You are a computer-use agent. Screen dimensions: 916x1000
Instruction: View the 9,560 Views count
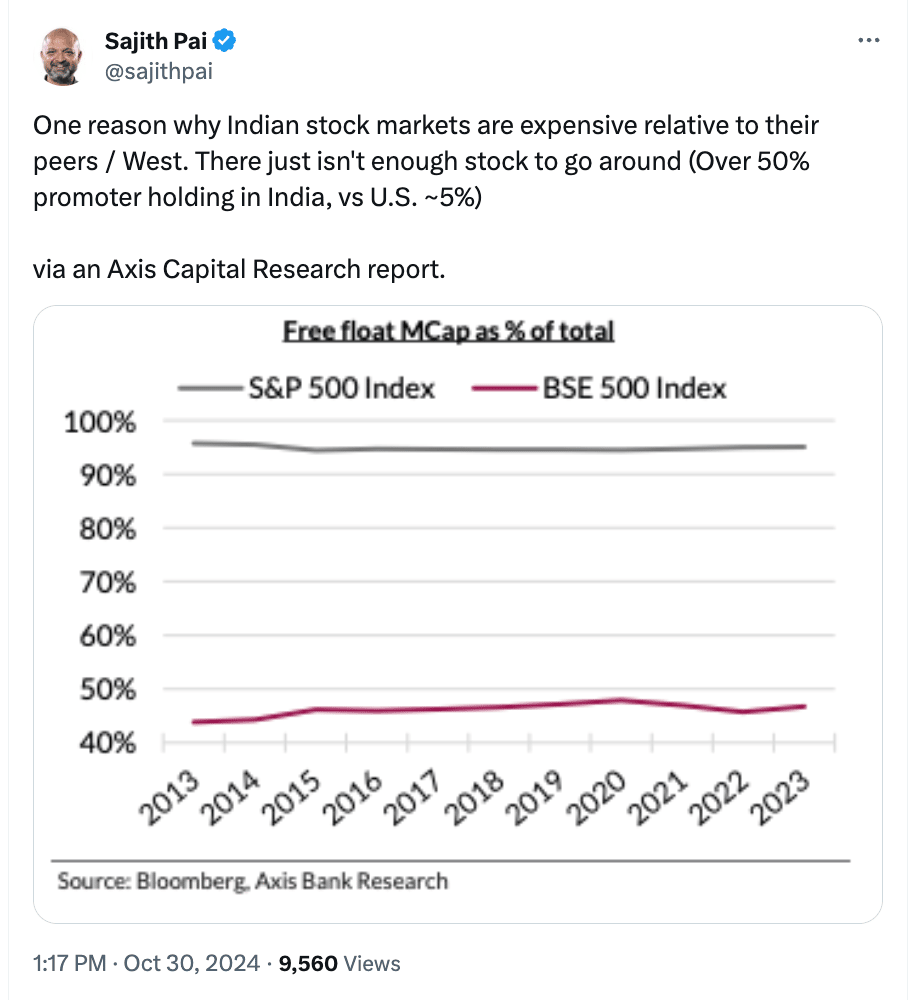click(x=339, y=963)
